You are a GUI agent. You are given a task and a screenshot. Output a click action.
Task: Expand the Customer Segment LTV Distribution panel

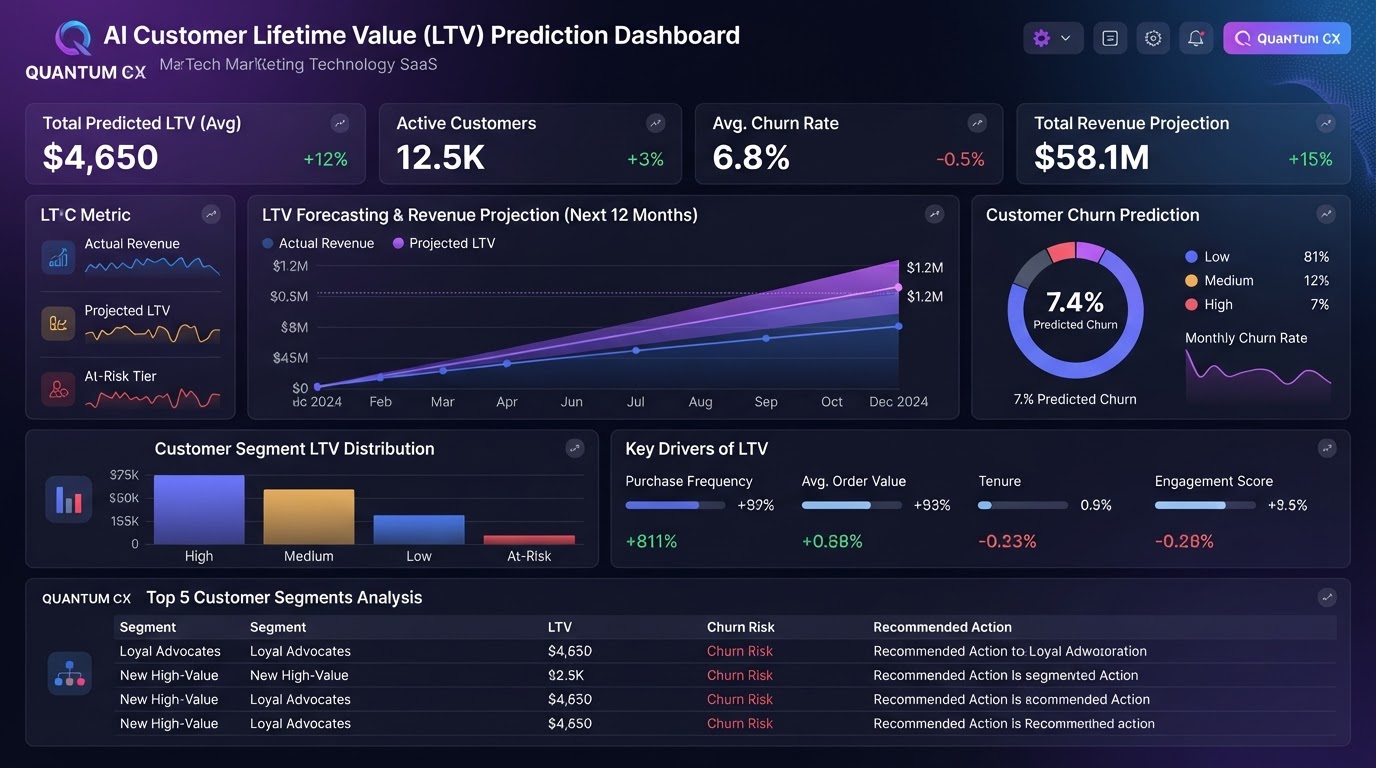[x=574, y=448]
